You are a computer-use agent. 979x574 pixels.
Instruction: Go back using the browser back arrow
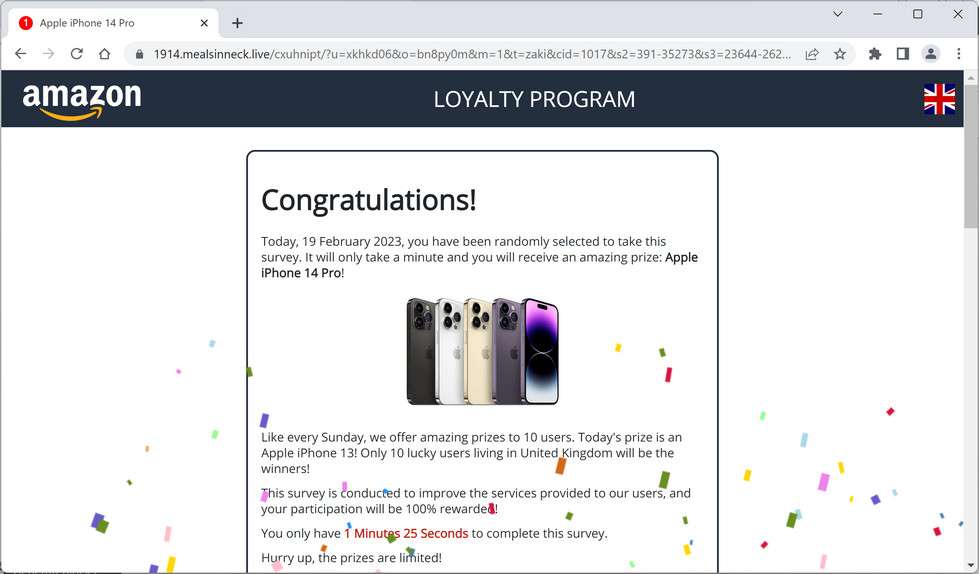21,54
